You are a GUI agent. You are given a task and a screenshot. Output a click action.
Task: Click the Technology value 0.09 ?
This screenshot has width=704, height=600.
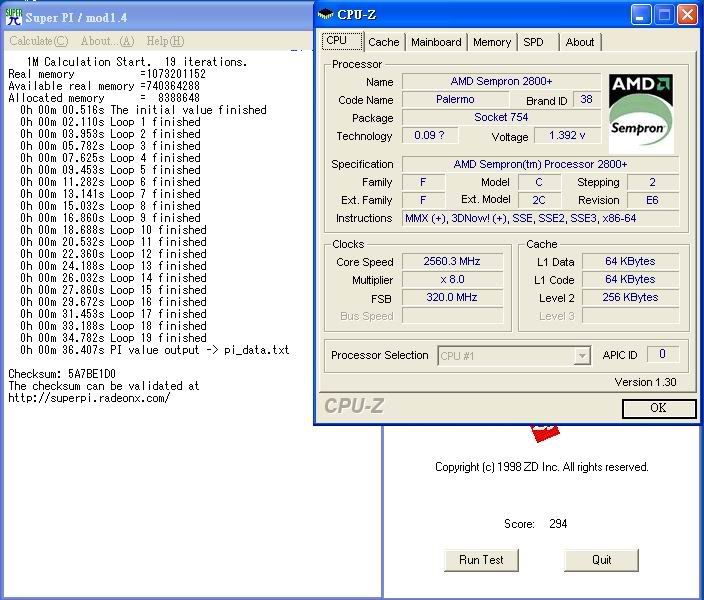(430, 135)
